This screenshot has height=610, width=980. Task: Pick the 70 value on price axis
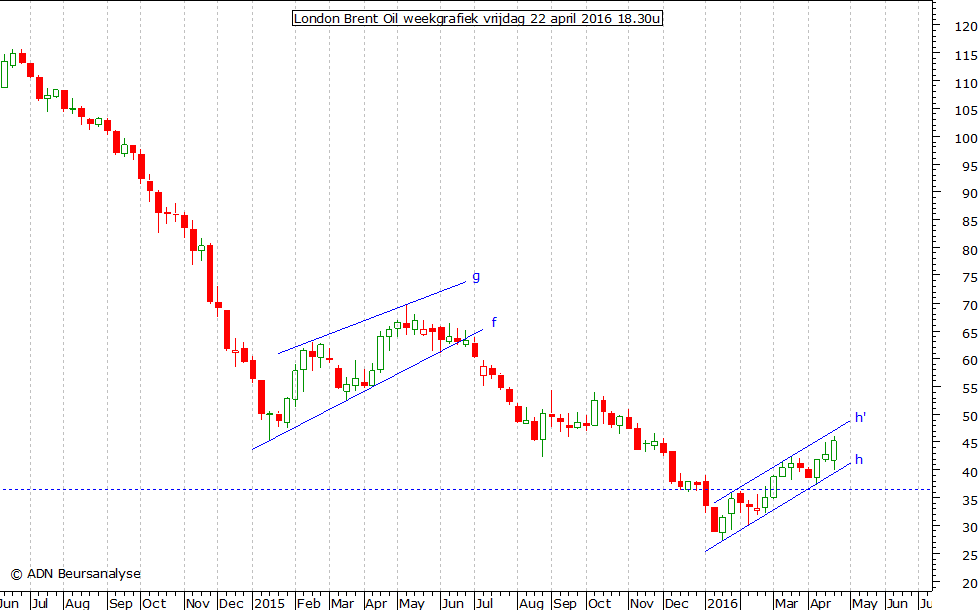[969, 306]
